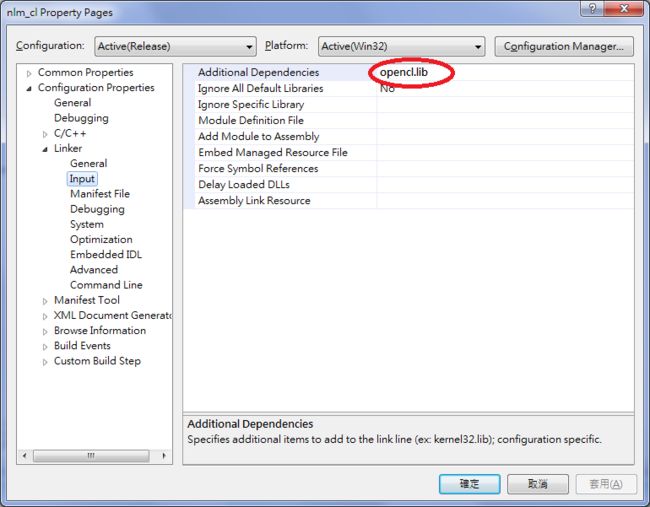Close the Property Pages dialog
This screenshot has width=650, height=507.
pyautogui.click(x=623, y=8)
